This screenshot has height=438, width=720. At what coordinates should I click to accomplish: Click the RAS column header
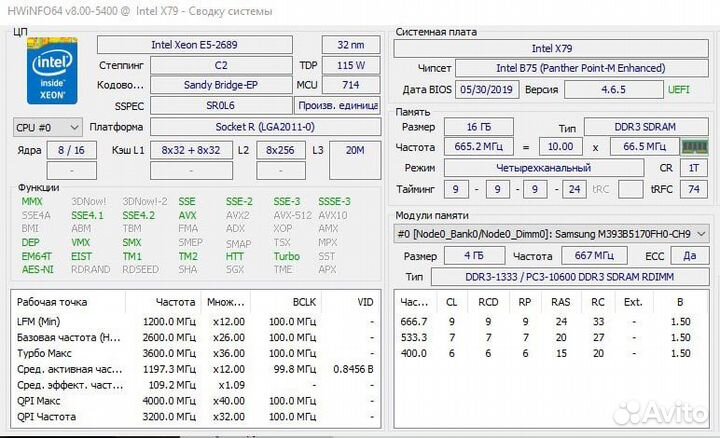[x=561, y=302]
